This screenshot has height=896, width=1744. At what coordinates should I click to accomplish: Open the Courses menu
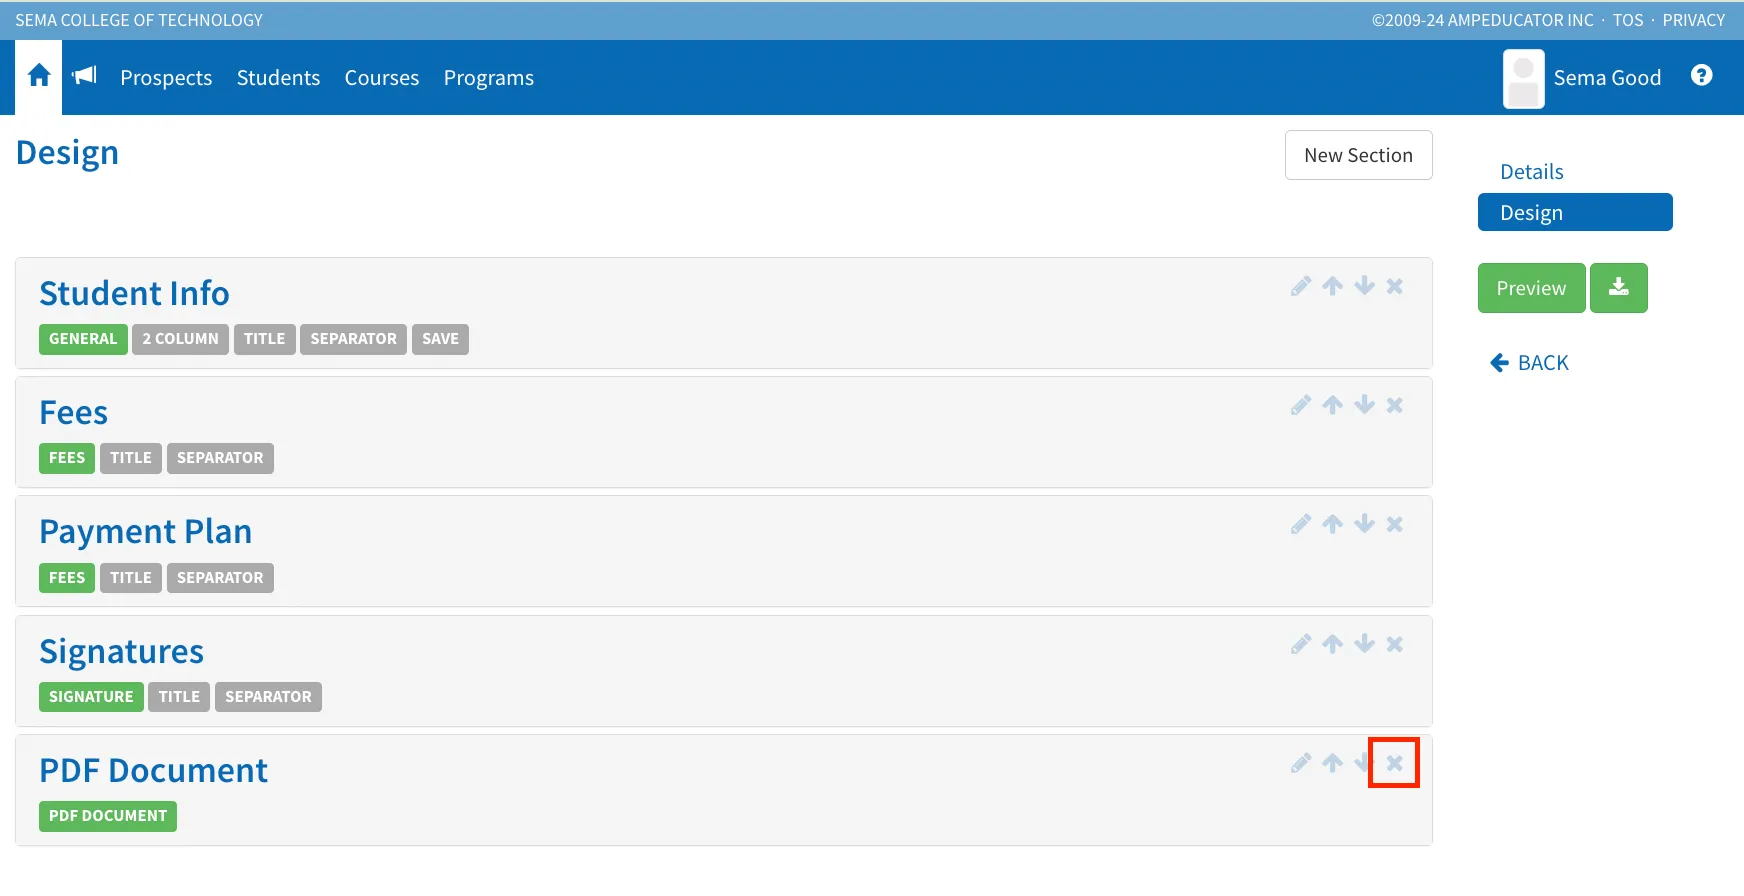coord(382,78)
